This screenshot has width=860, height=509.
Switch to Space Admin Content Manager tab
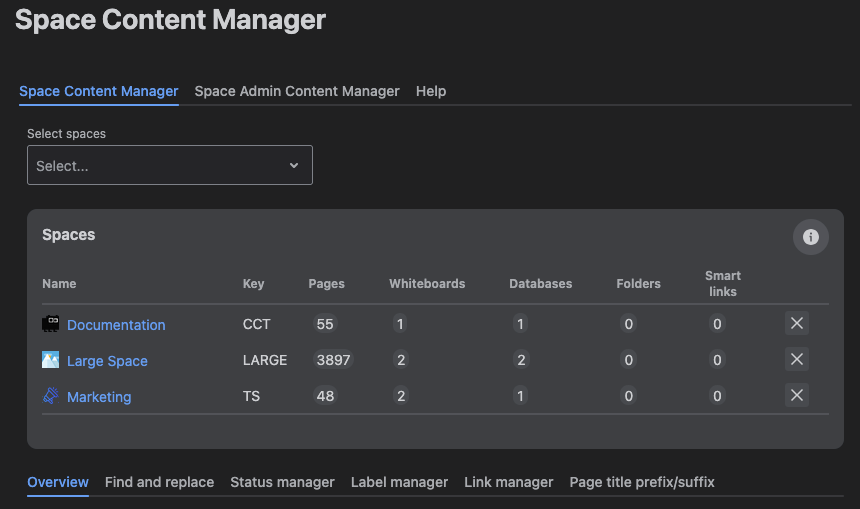click(x=297, y=91)
